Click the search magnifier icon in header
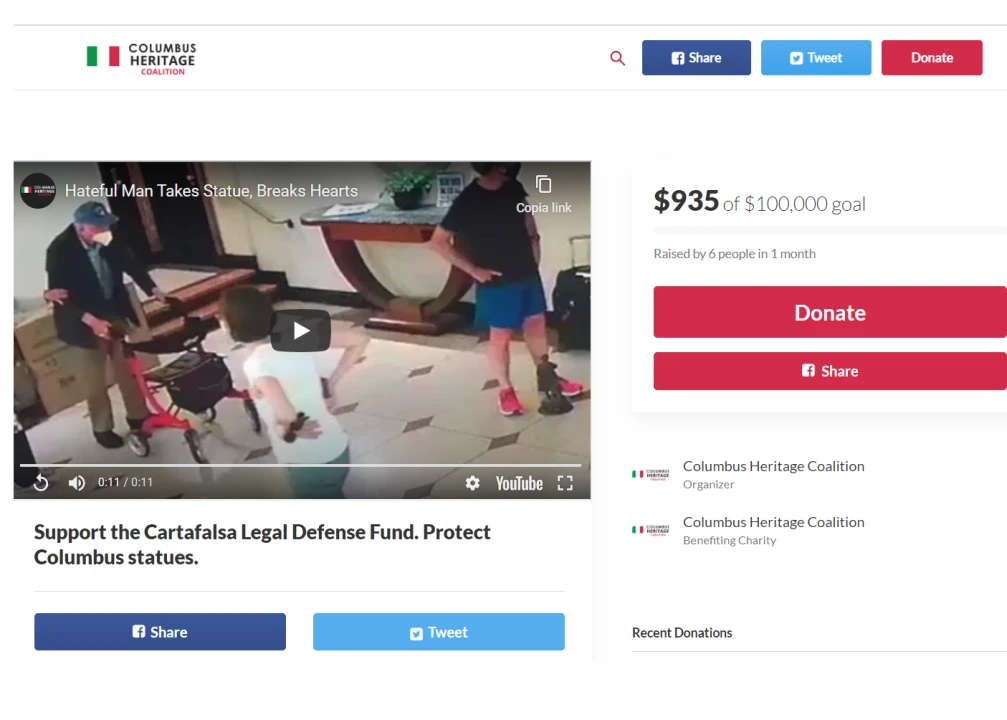Image resolution: width=1007 pixels, height=720 pixels. pyautogui.click(x=617, y=58)
